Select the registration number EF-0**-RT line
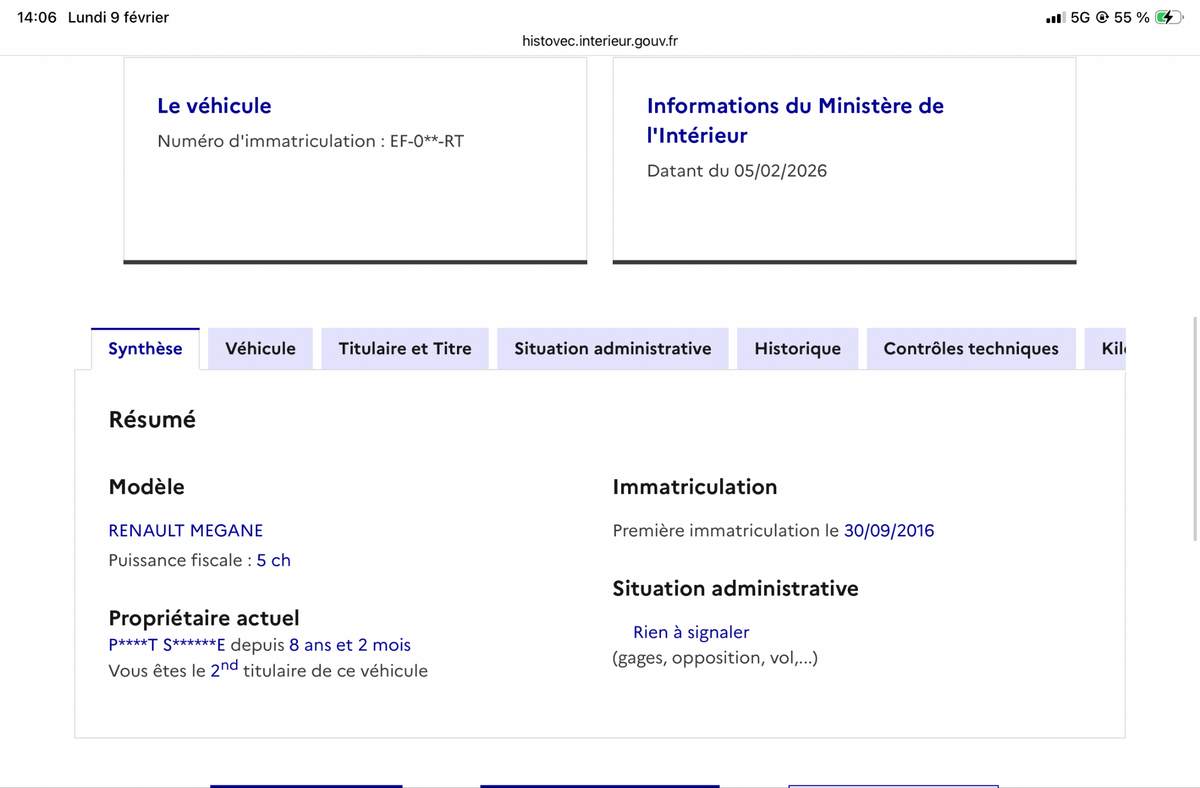 click(310, 141)
